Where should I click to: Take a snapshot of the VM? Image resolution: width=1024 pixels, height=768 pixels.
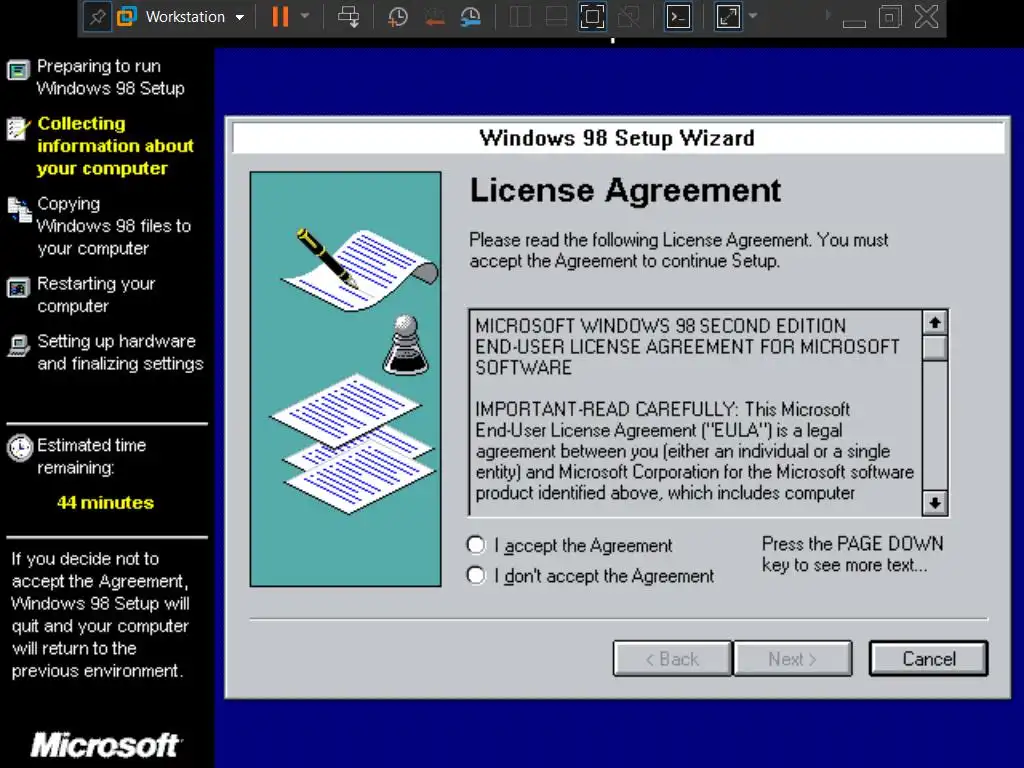(397, 17)
